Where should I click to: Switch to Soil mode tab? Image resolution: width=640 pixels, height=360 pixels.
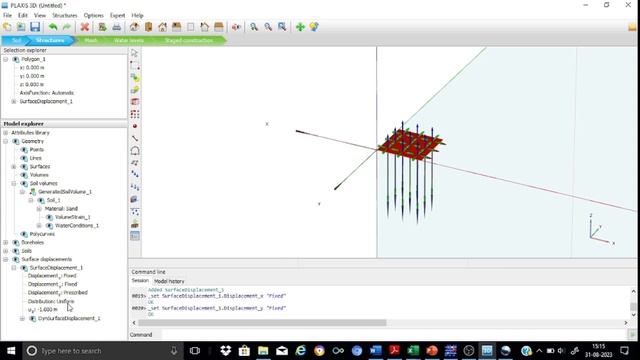tap(16, 40)
